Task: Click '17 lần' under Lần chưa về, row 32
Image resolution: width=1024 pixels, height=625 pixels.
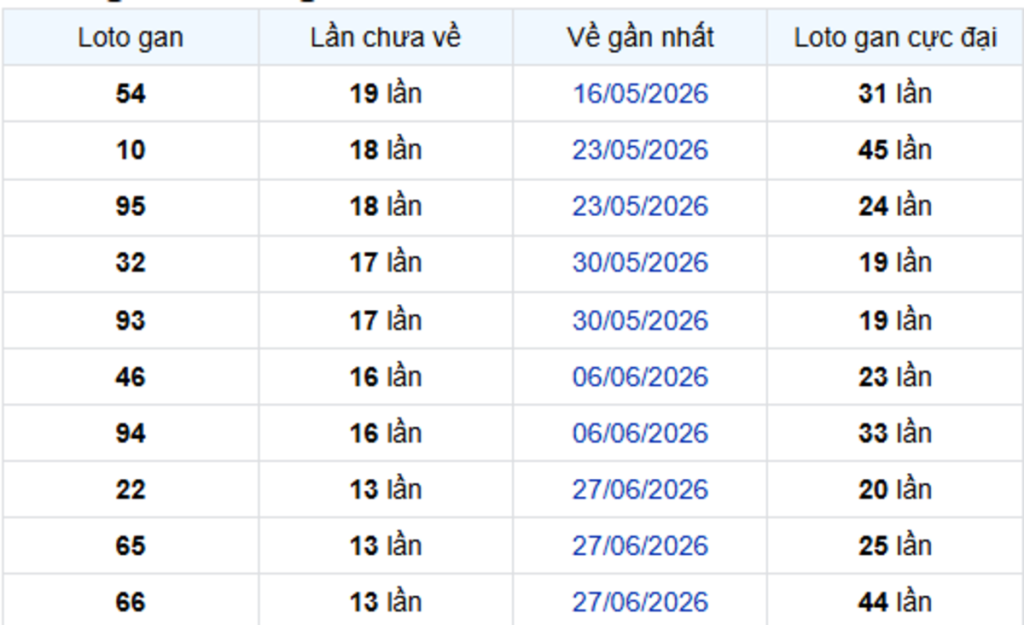Action: coord(385,263)
